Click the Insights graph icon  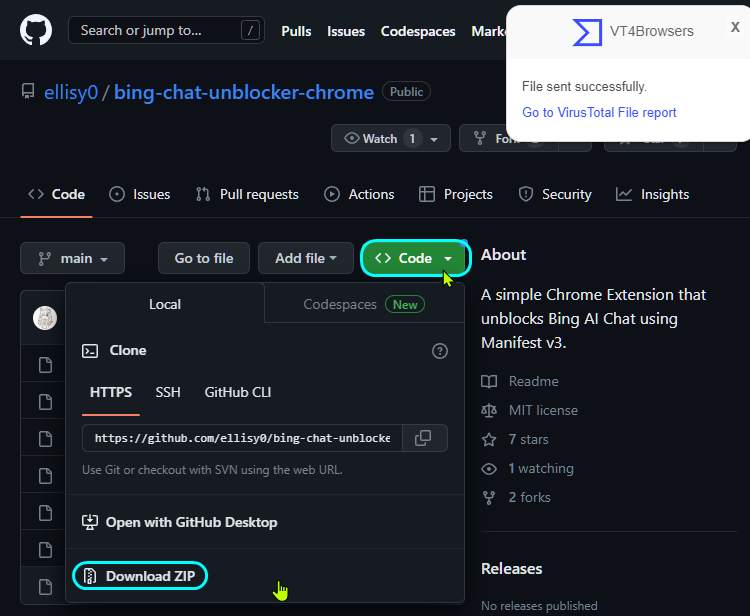(x=624, y=194)
